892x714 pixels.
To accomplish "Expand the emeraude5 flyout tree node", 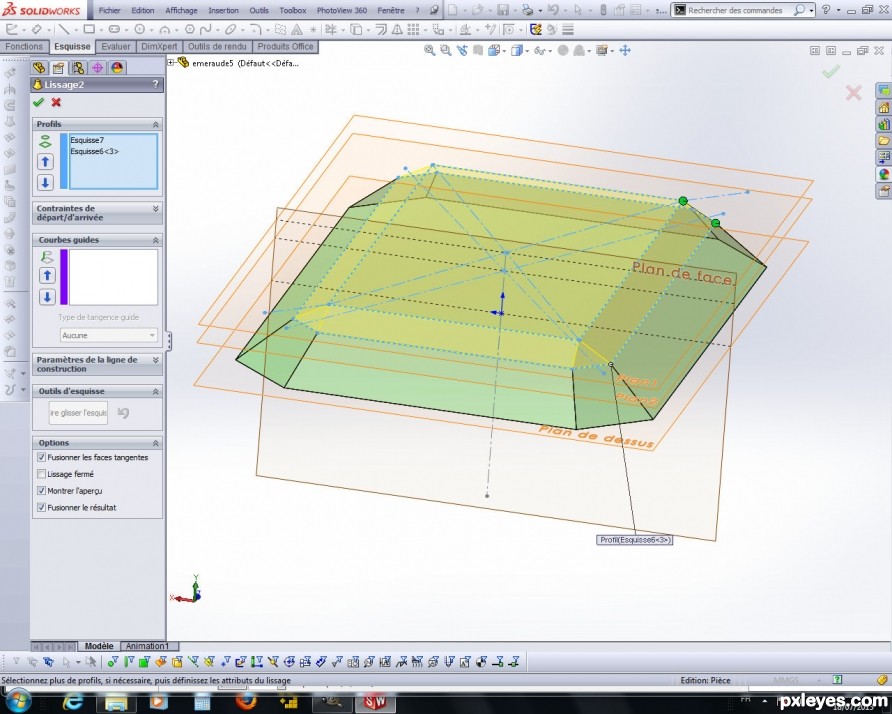I will tap(171, 63).
